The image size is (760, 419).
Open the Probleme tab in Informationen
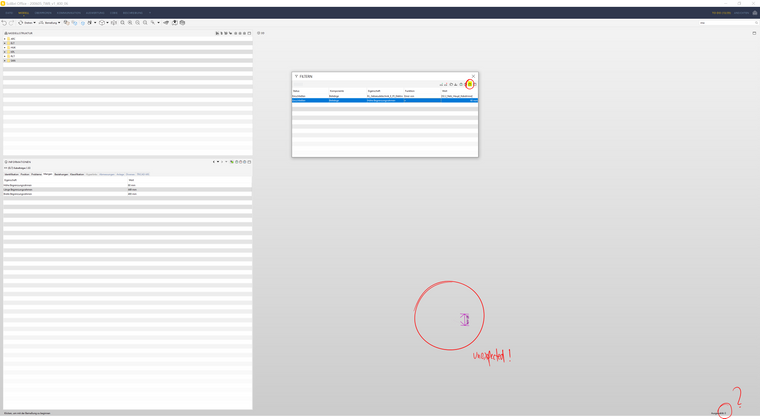36,174
